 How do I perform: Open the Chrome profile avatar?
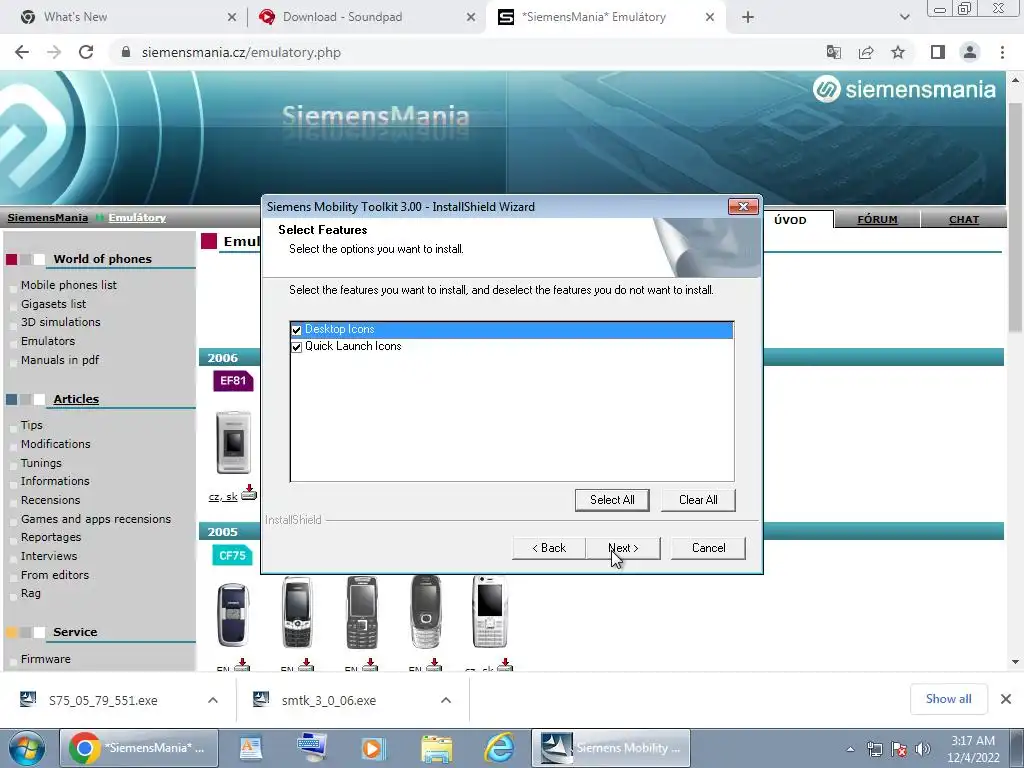click(970, 52)
